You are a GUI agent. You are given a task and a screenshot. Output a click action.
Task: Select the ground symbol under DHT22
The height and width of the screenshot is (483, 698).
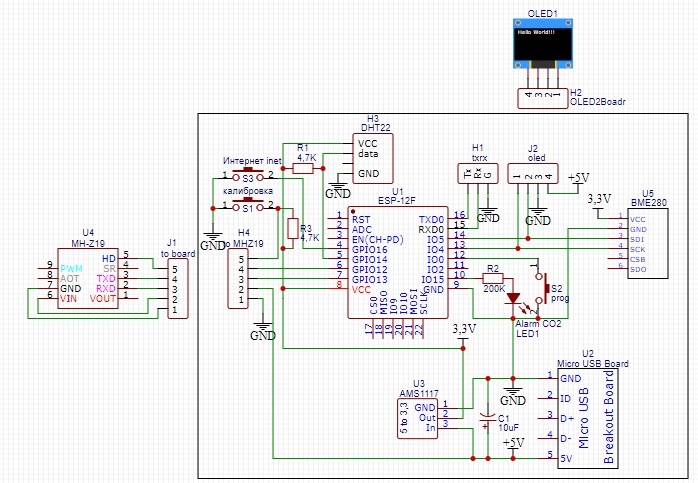pos(338,191)
